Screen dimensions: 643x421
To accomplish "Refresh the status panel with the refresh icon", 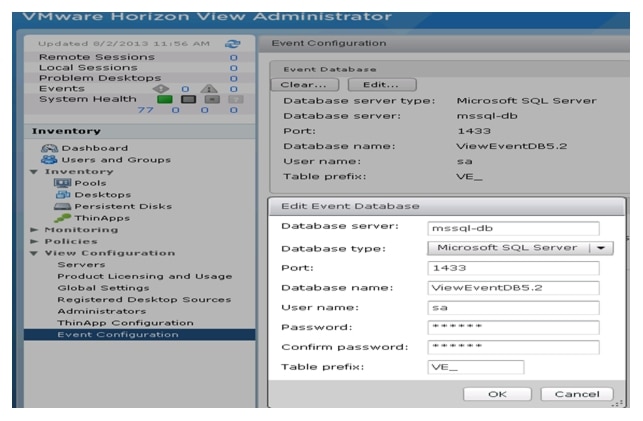I will tap(233, 44).
